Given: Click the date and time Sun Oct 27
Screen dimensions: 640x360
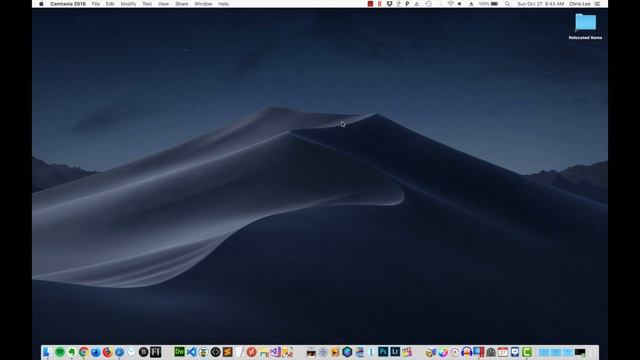Looking at the screenshot, I should (x=540, y=4).
